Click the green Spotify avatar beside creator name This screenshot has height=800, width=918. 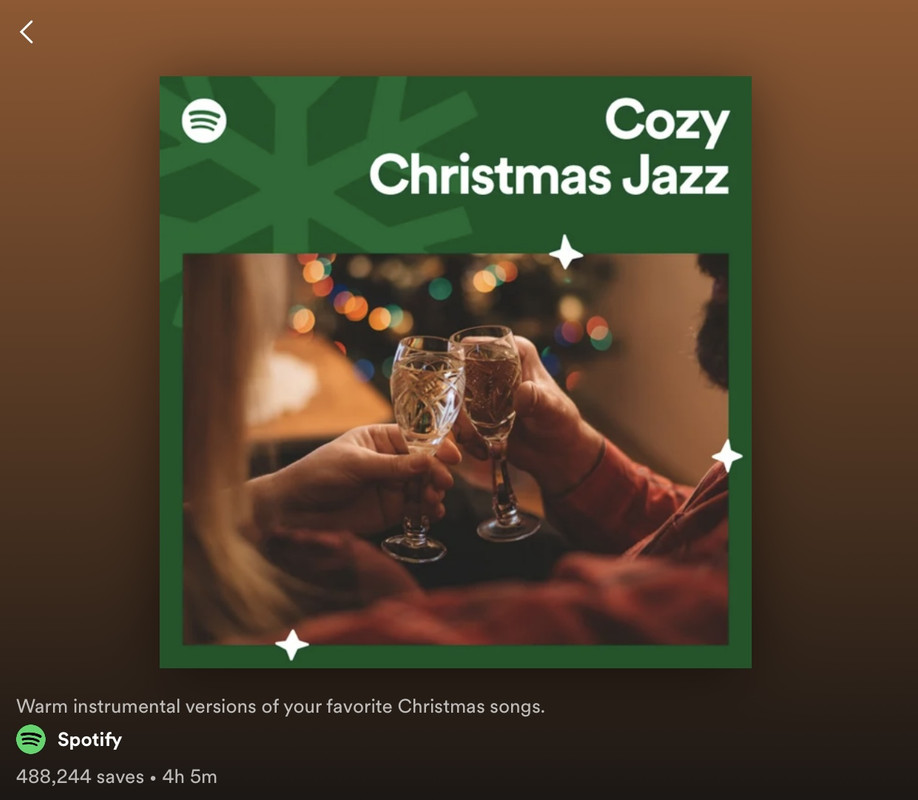coord(31,739)
